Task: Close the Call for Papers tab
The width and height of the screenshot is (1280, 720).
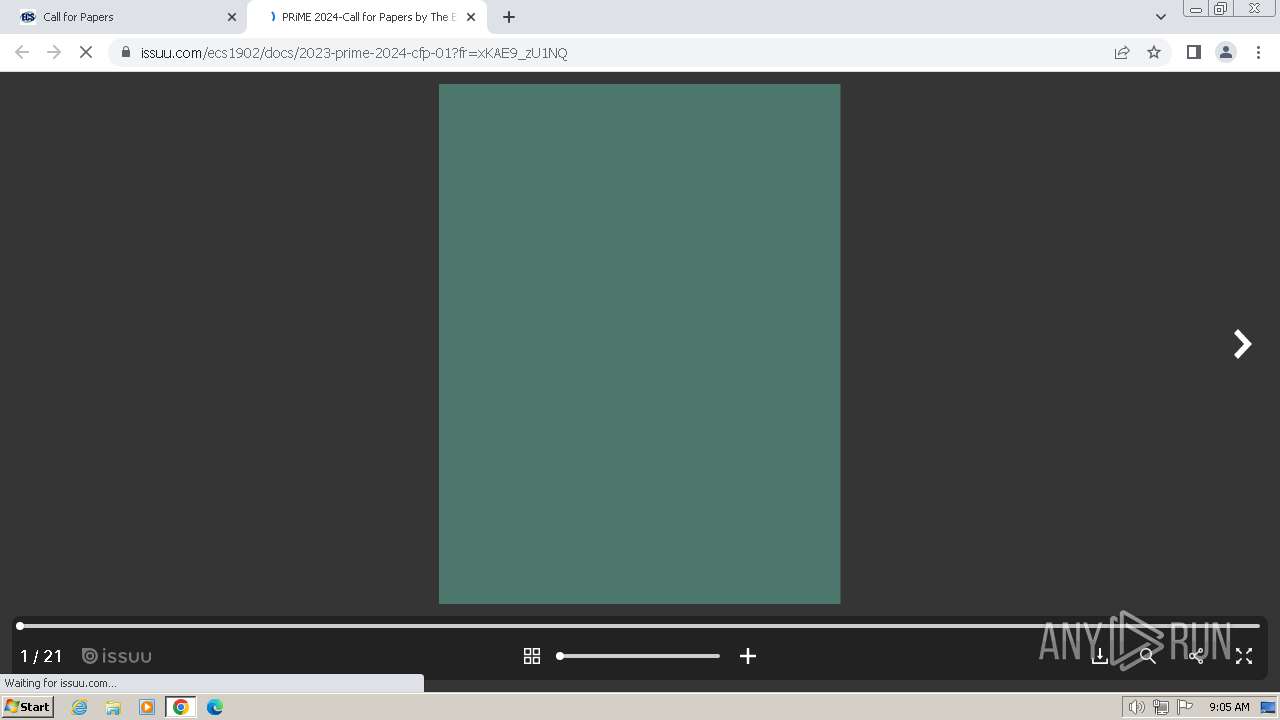Action: [x=232, y=17]
